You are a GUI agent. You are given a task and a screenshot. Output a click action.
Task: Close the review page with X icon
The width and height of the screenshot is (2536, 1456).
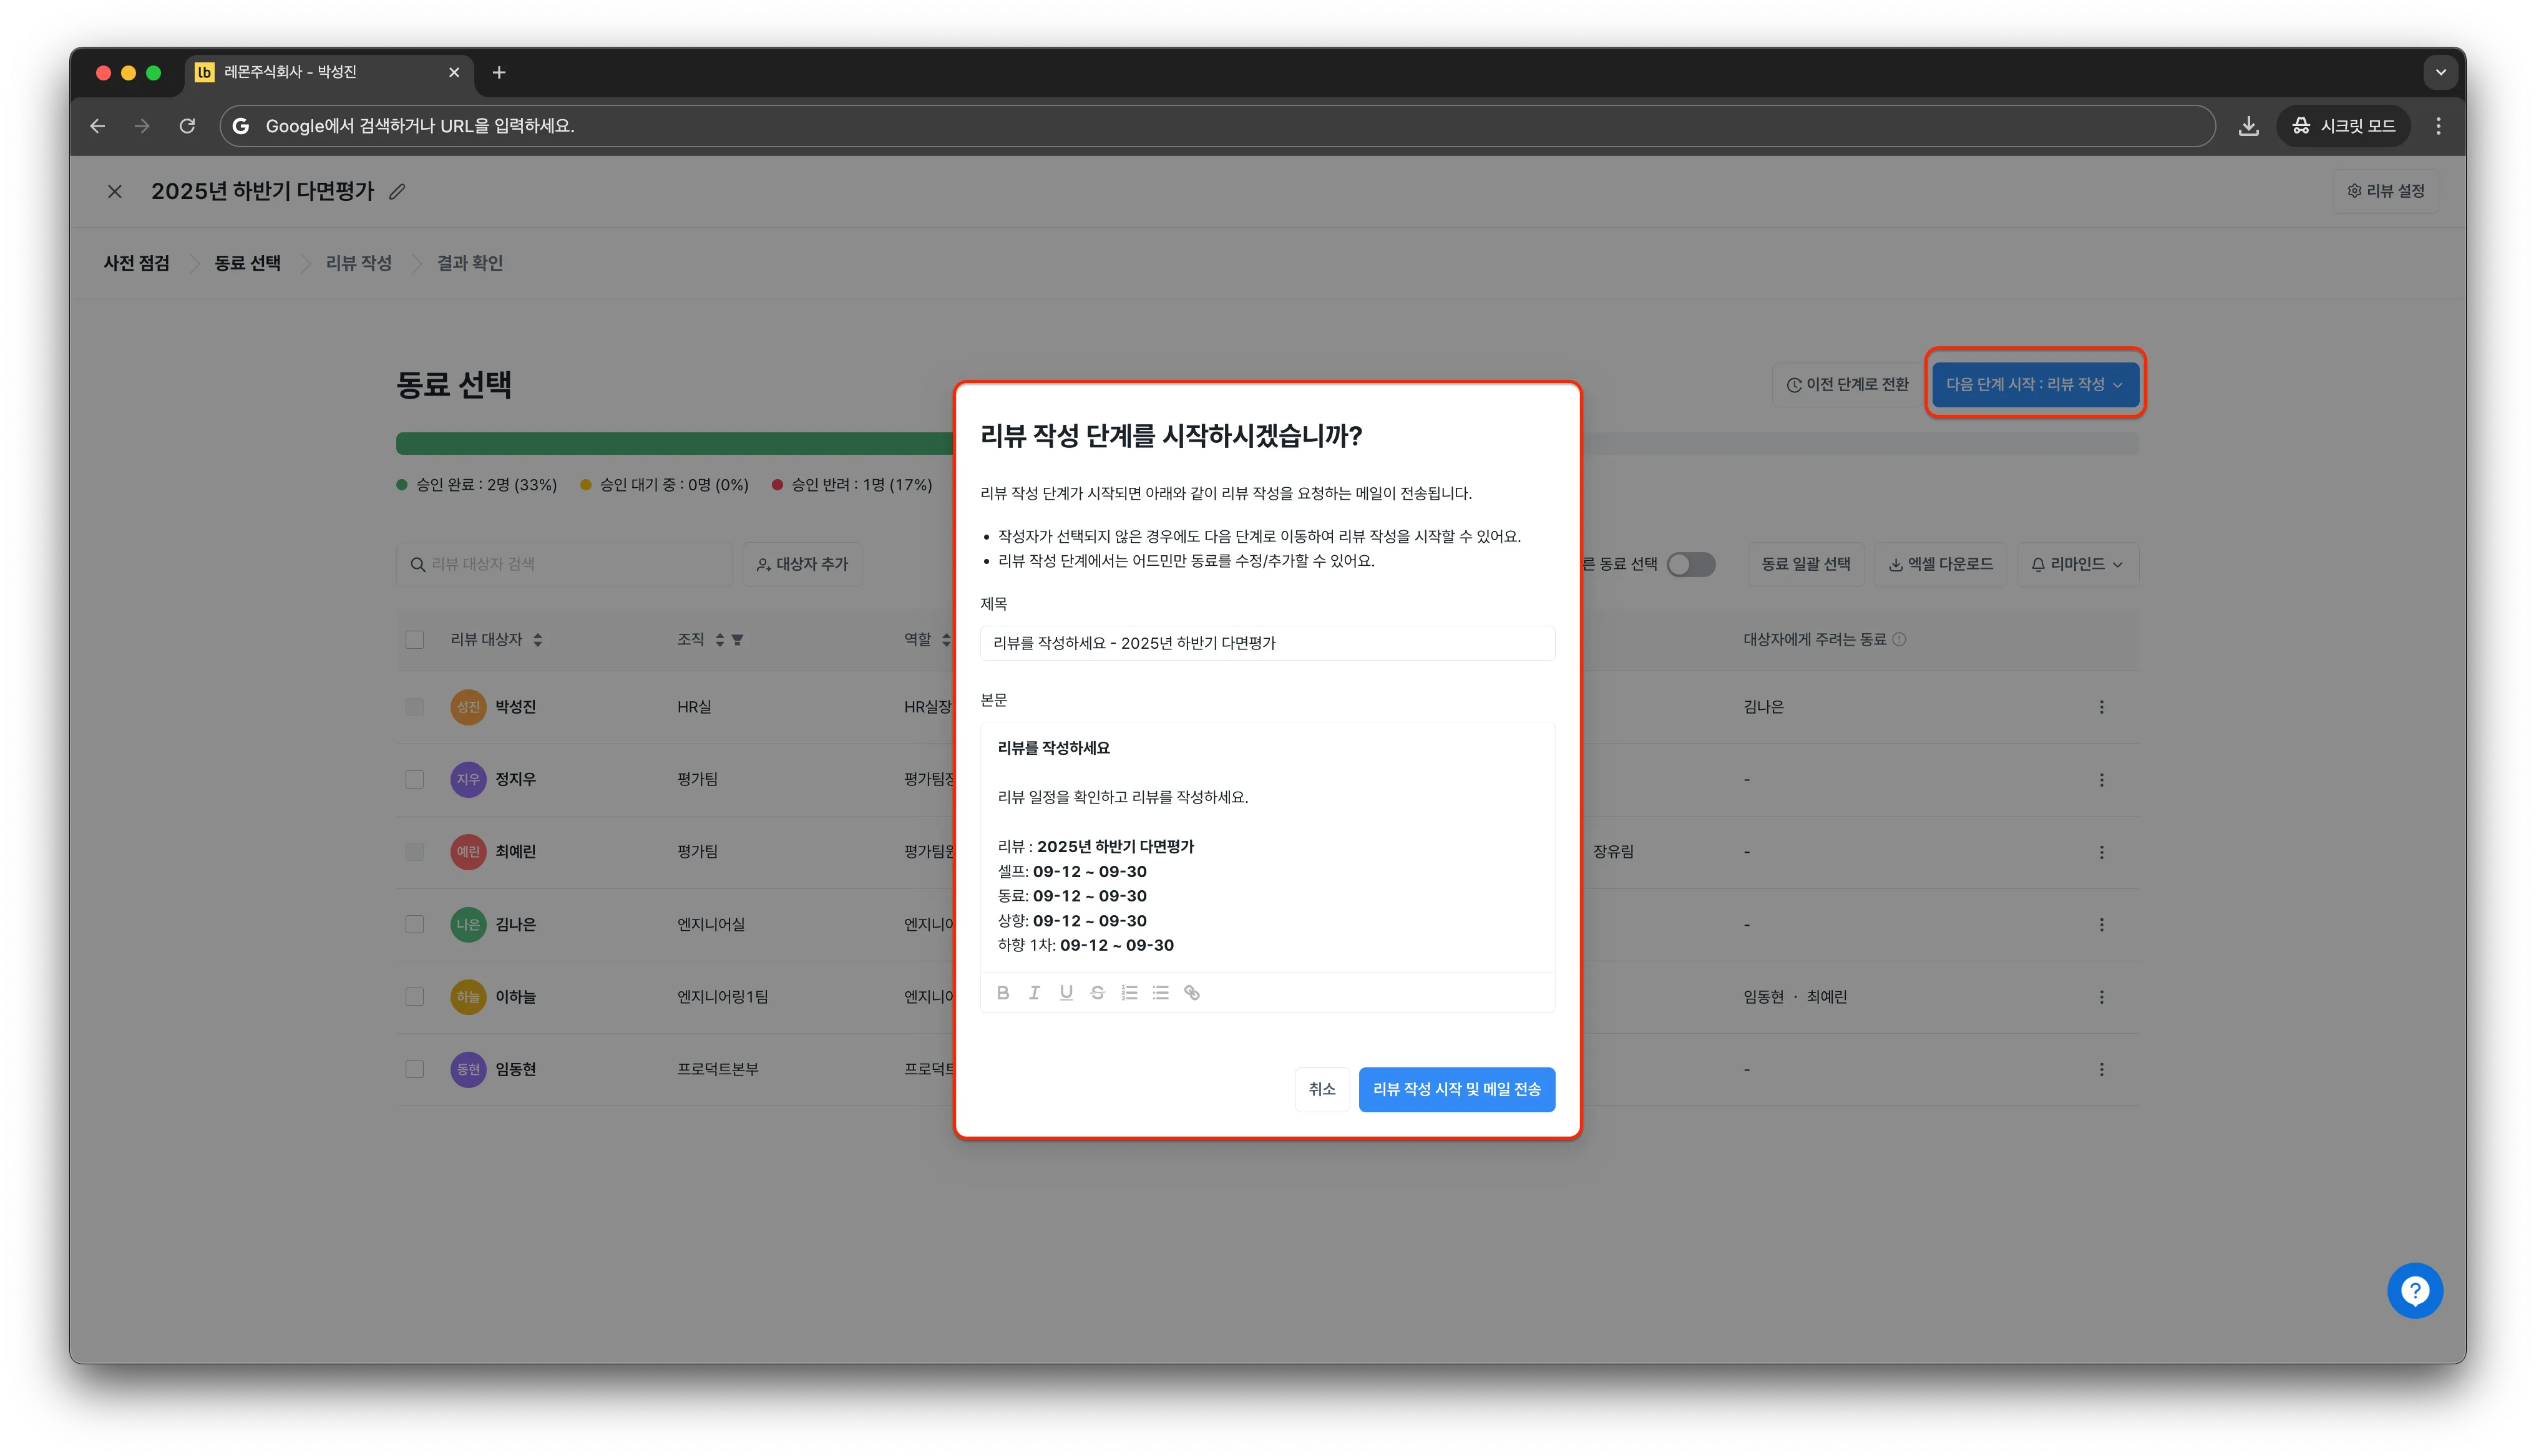point(115,191)
